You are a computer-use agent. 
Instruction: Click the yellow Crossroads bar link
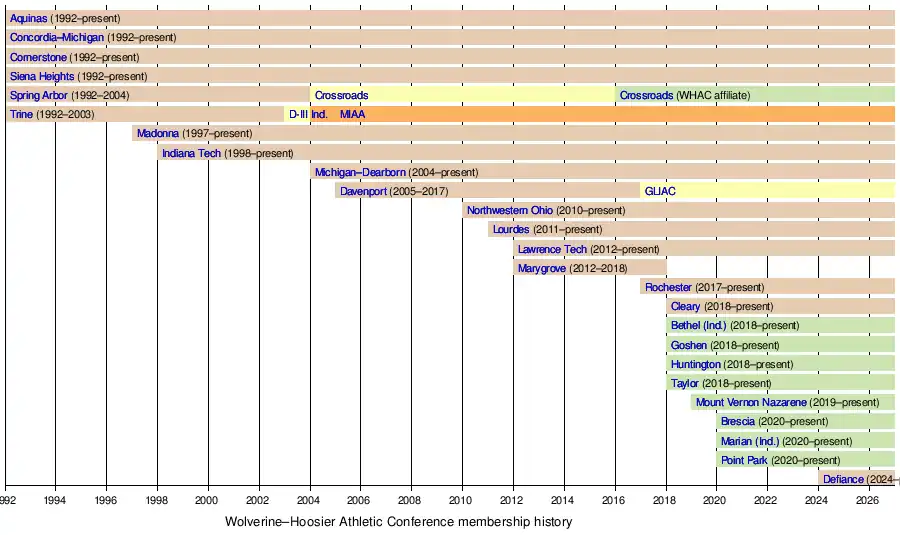[x=341, y=96]
